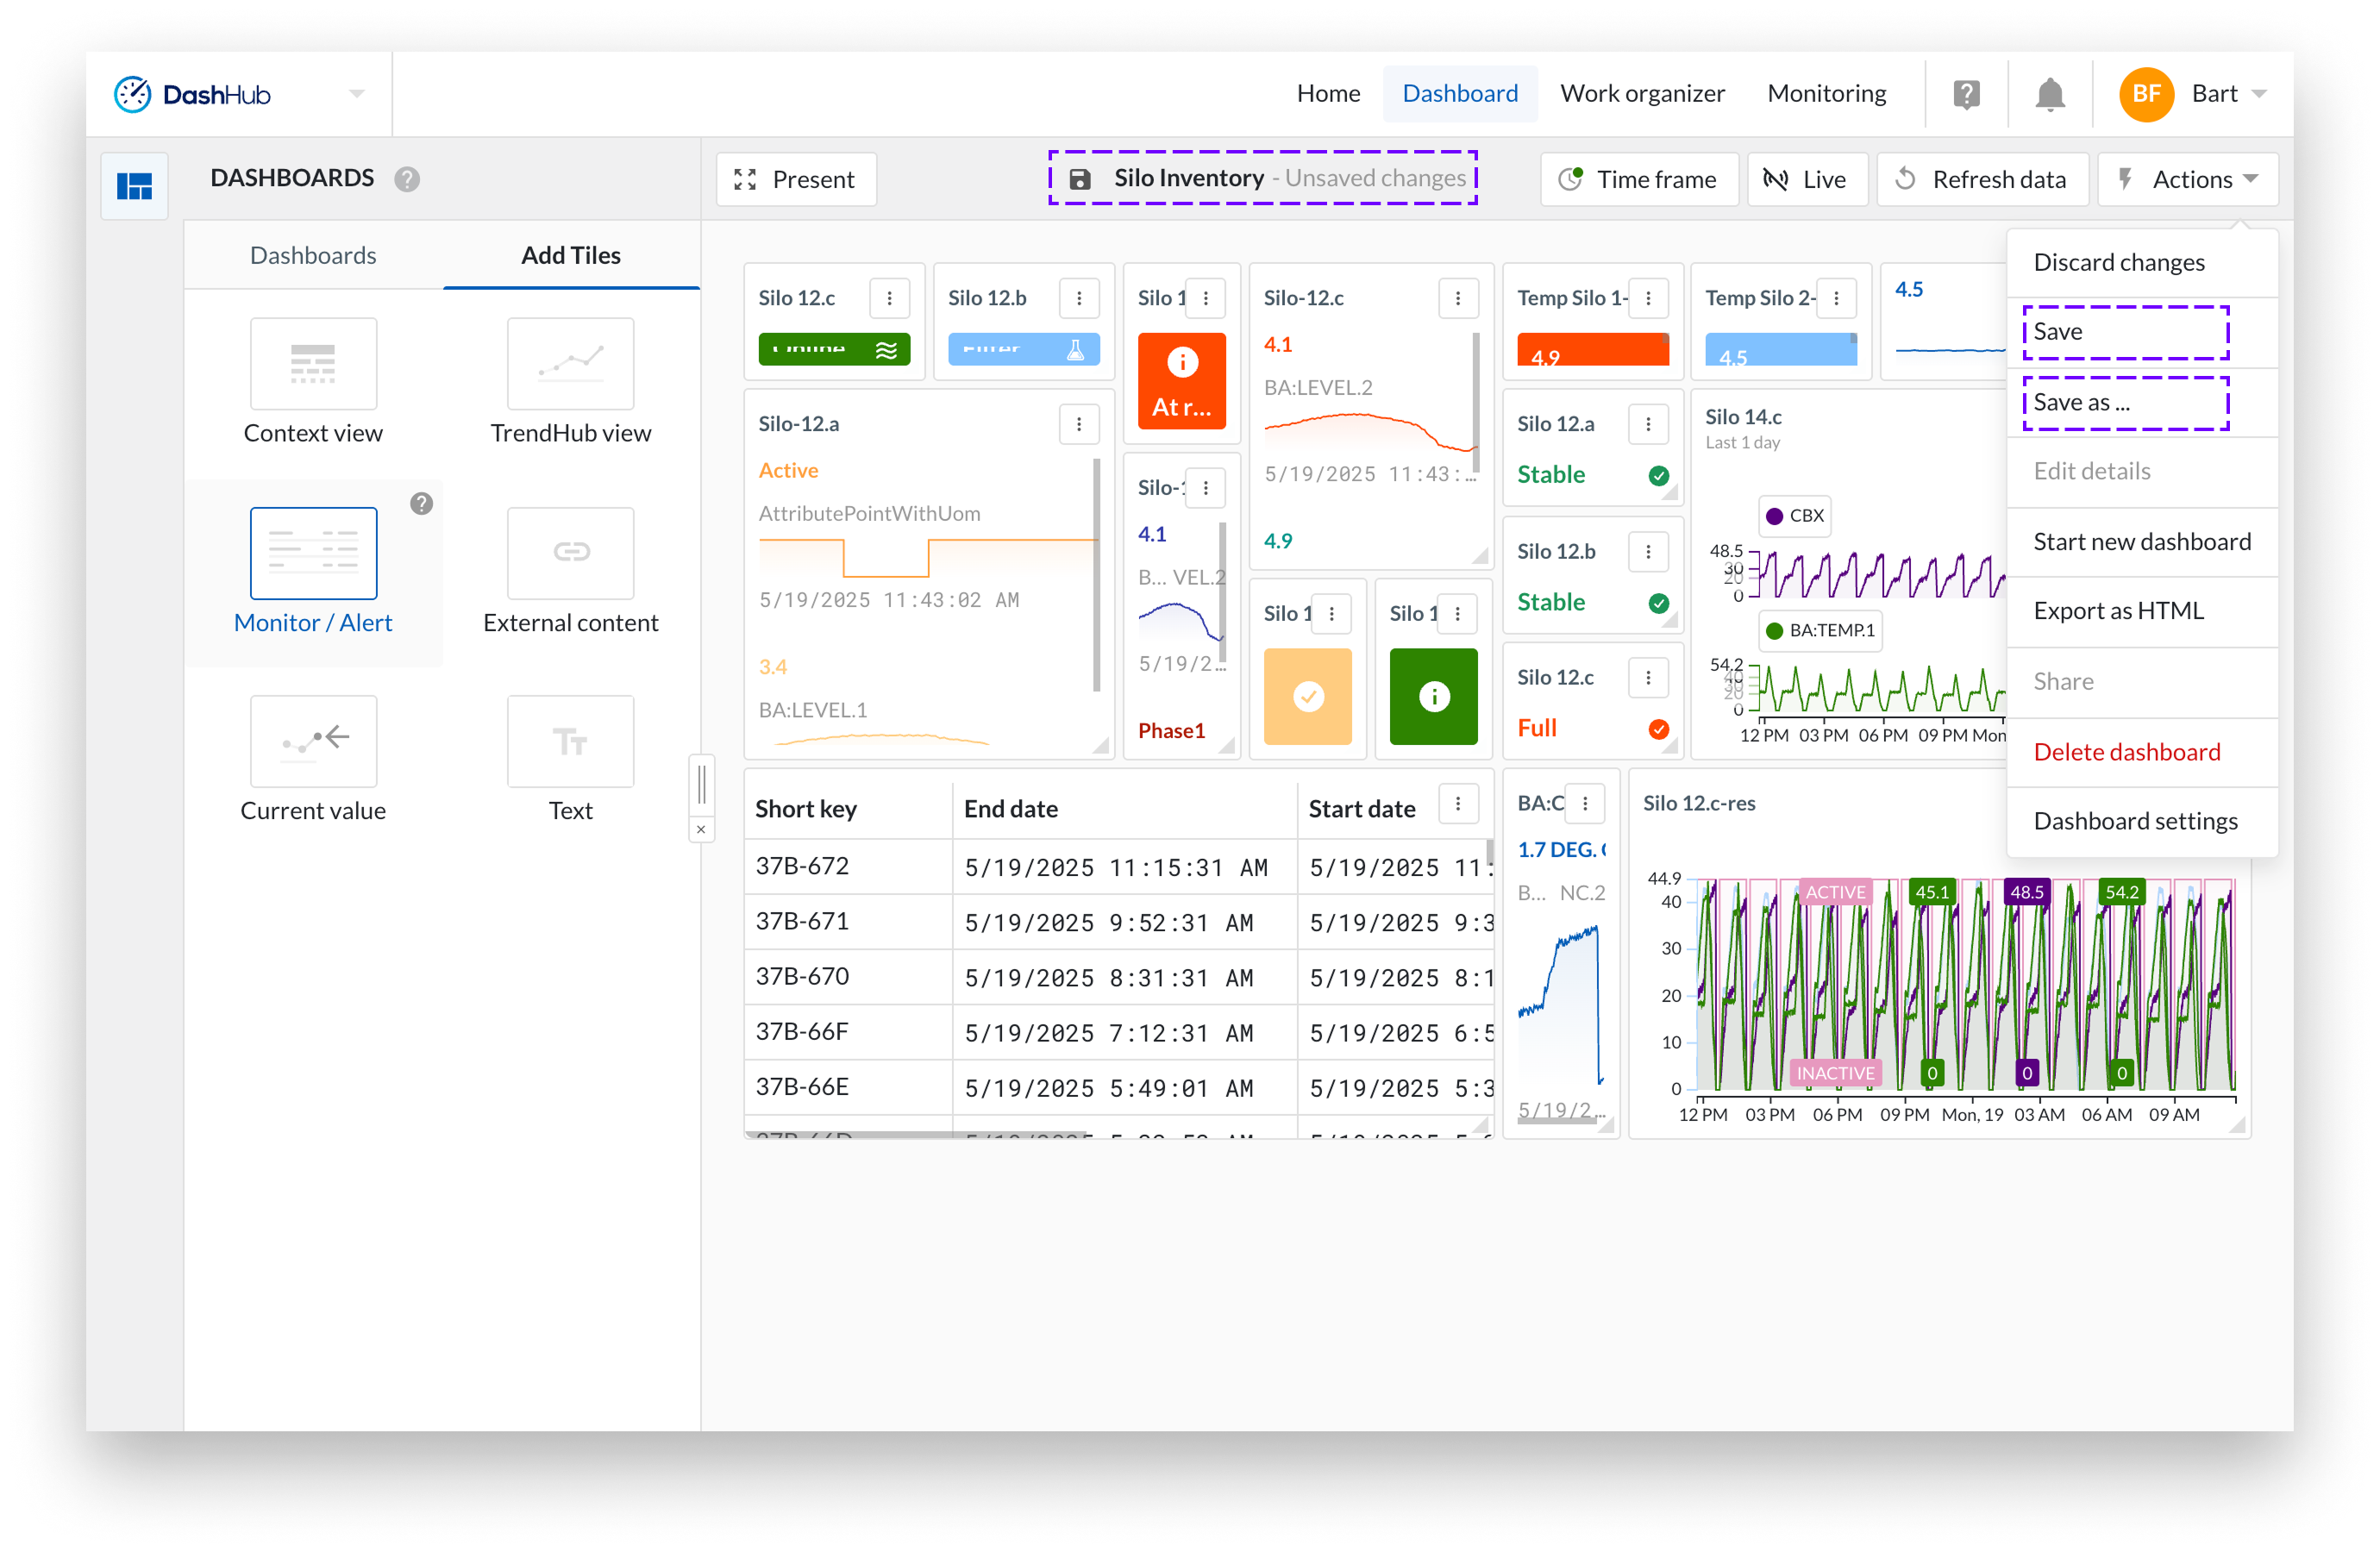
Task: Open the DashHub logo dropdown arrow
Action: pos(357,94)
